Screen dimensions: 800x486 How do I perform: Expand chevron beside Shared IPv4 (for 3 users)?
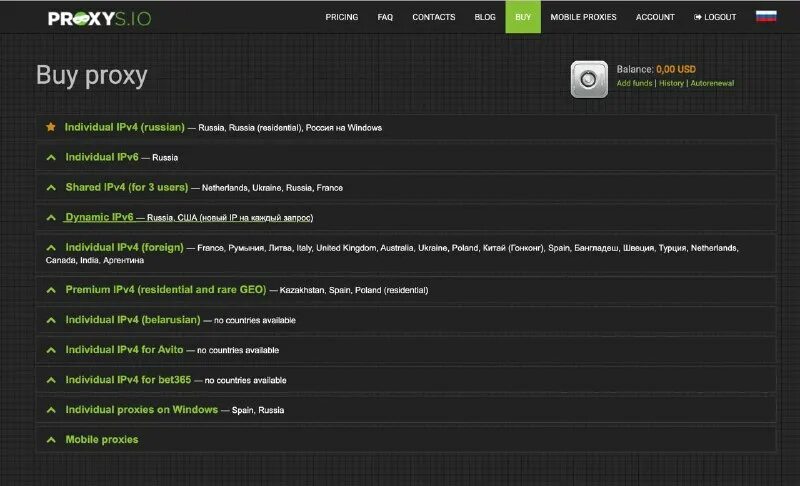(51, 188)
